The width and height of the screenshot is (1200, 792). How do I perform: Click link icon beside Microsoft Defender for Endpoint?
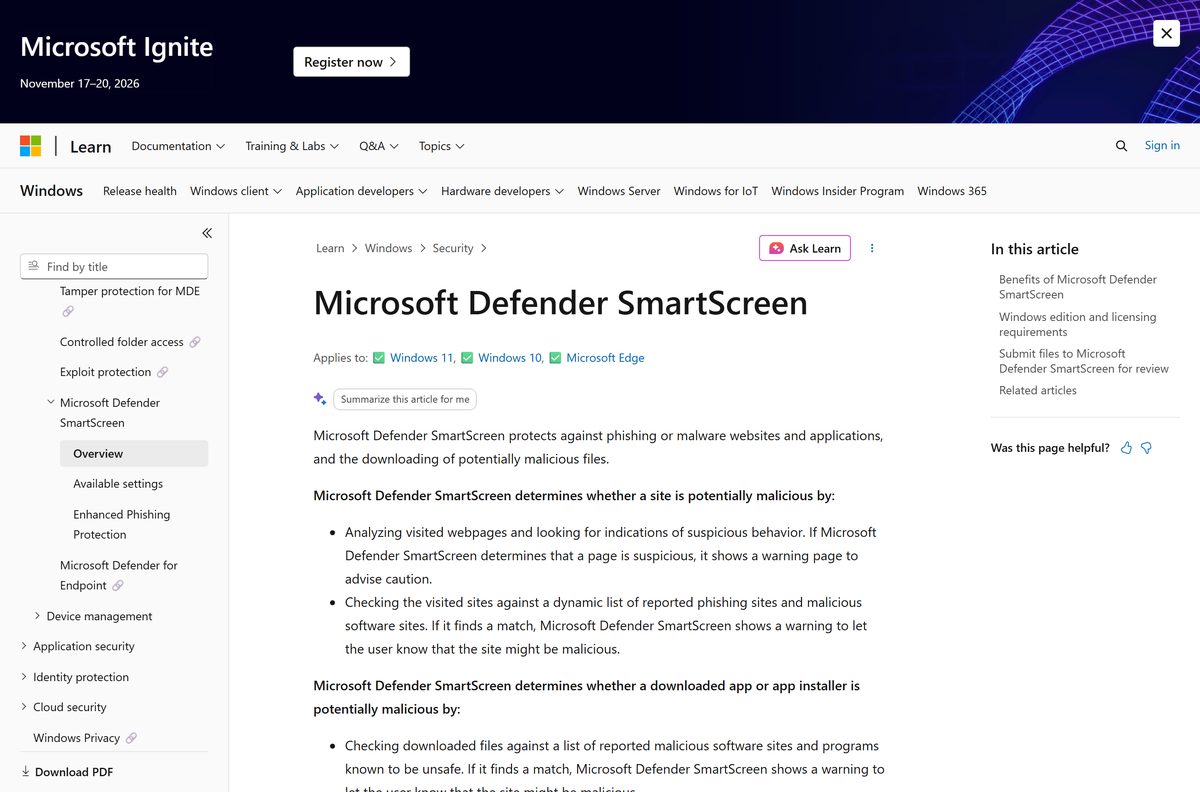pyautogui.click(x=118, y=585)
